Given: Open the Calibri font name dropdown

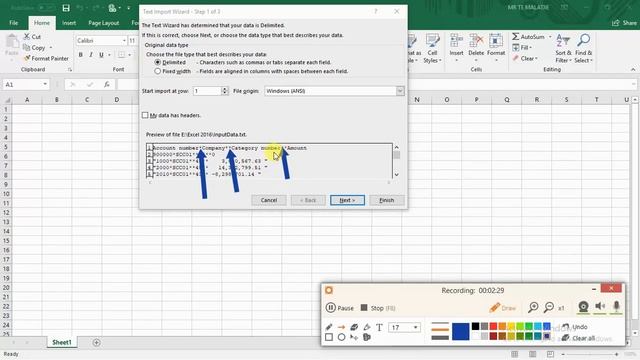Looking at the screenshot, I should pyautogui.click(x=124, y=40).
